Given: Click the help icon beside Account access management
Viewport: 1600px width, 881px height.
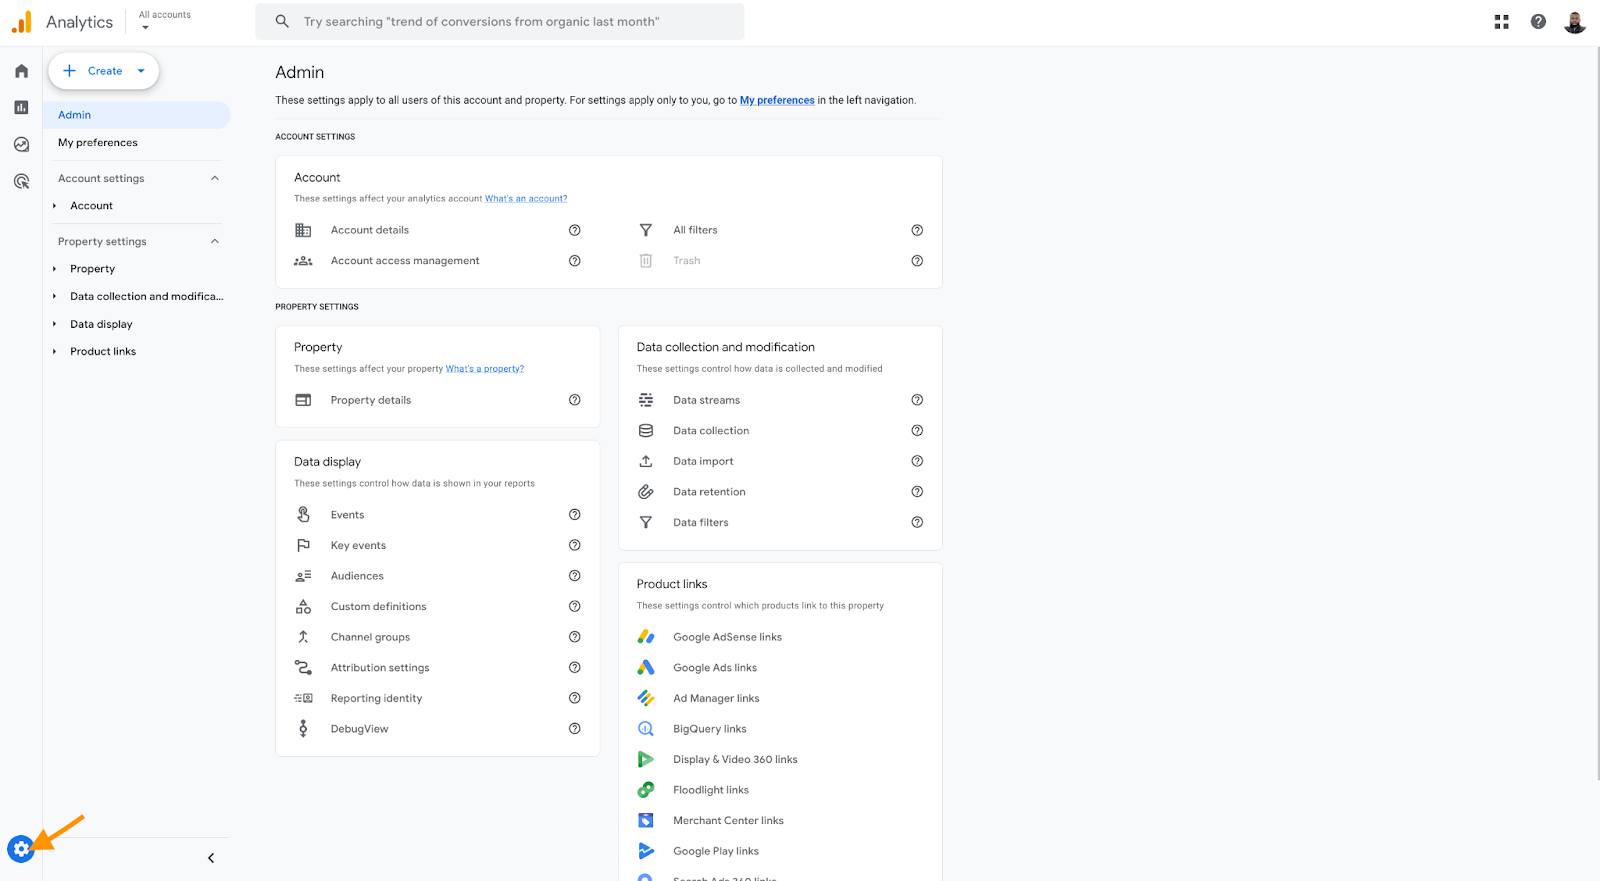Looking at the screenshot, I should pyautogui.click(x=575, y=261).
